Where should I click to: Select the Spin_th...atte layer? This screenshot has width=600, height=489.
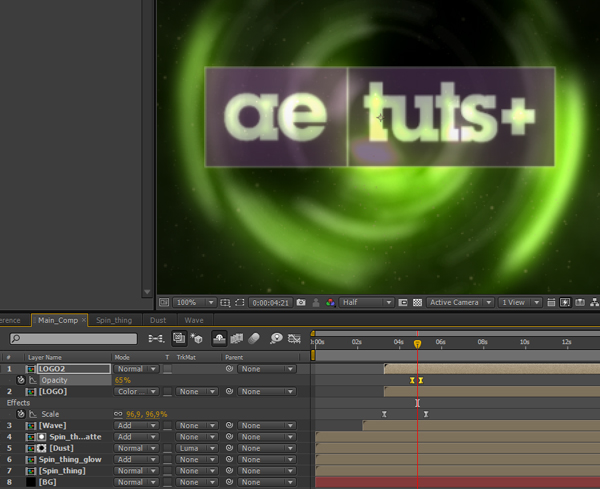tap(75, 437)
